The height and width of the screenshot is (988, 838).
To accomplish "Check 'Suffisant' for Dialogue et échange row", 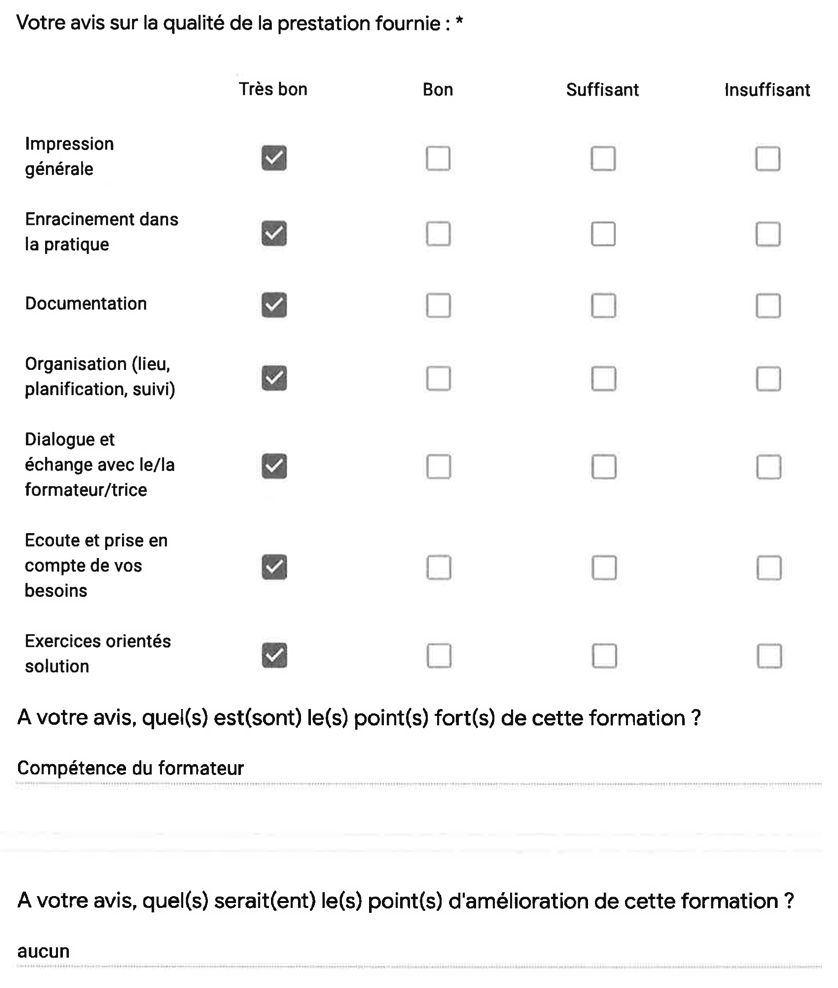I will (x=604, y=467).
